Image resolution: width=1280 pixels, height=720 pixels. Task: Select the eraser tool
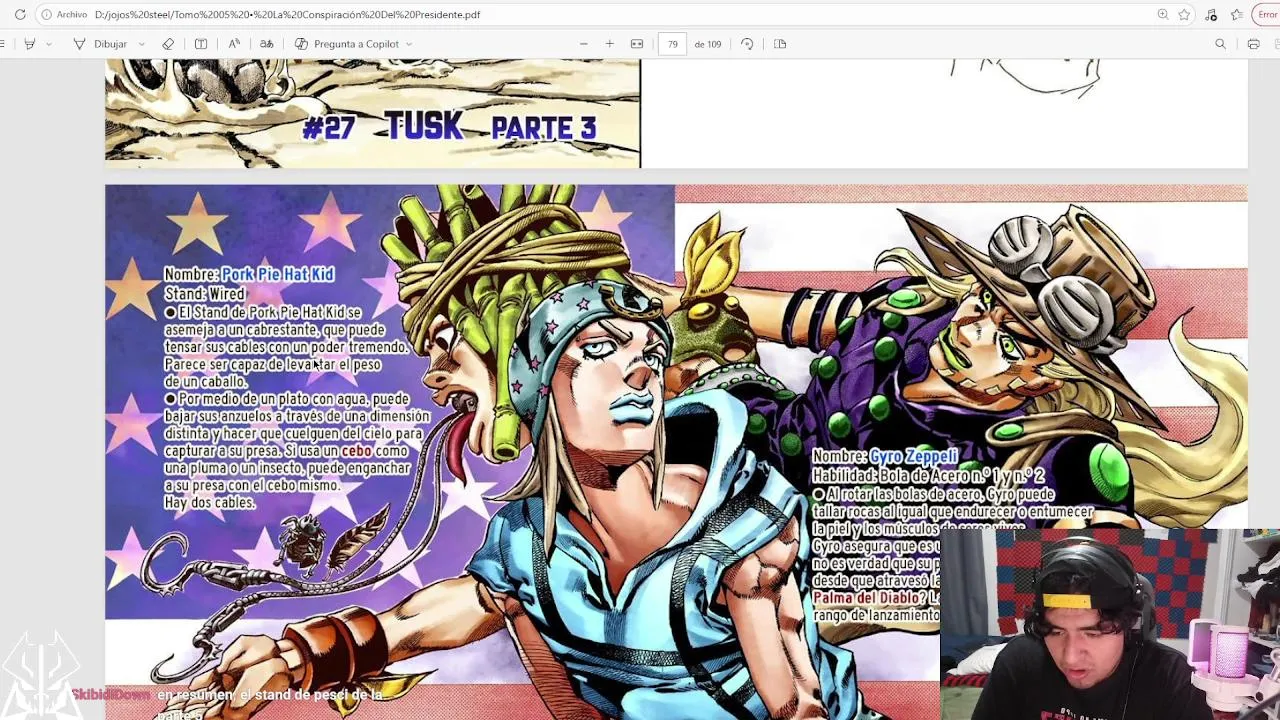coord(168,44)
